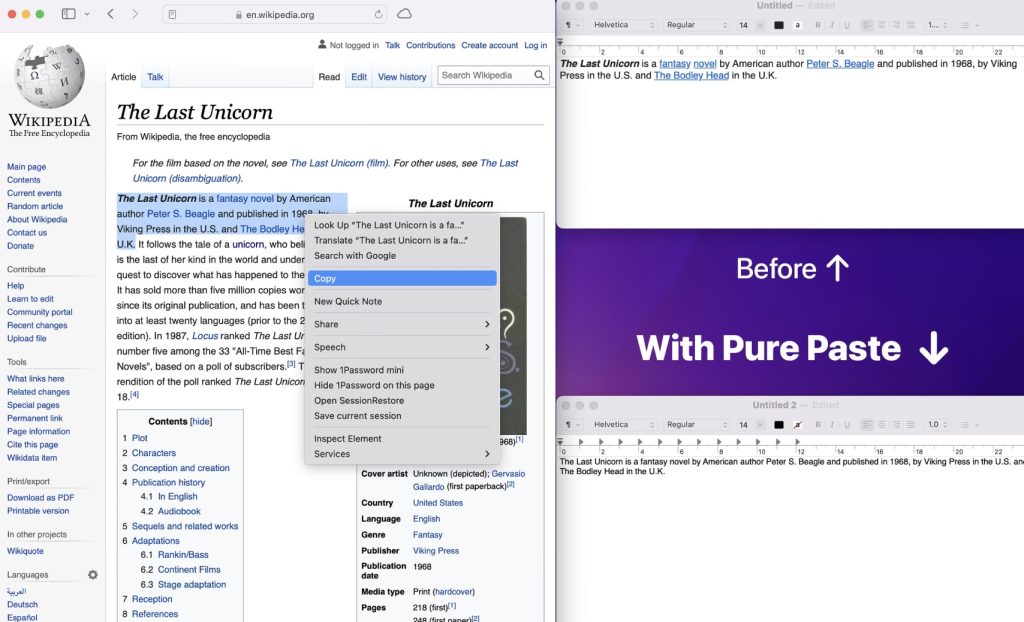Toggle the Safari sidebar button
Image resolution: width=1024 pixels, height=622 pixels.
(x=69, y=14)
